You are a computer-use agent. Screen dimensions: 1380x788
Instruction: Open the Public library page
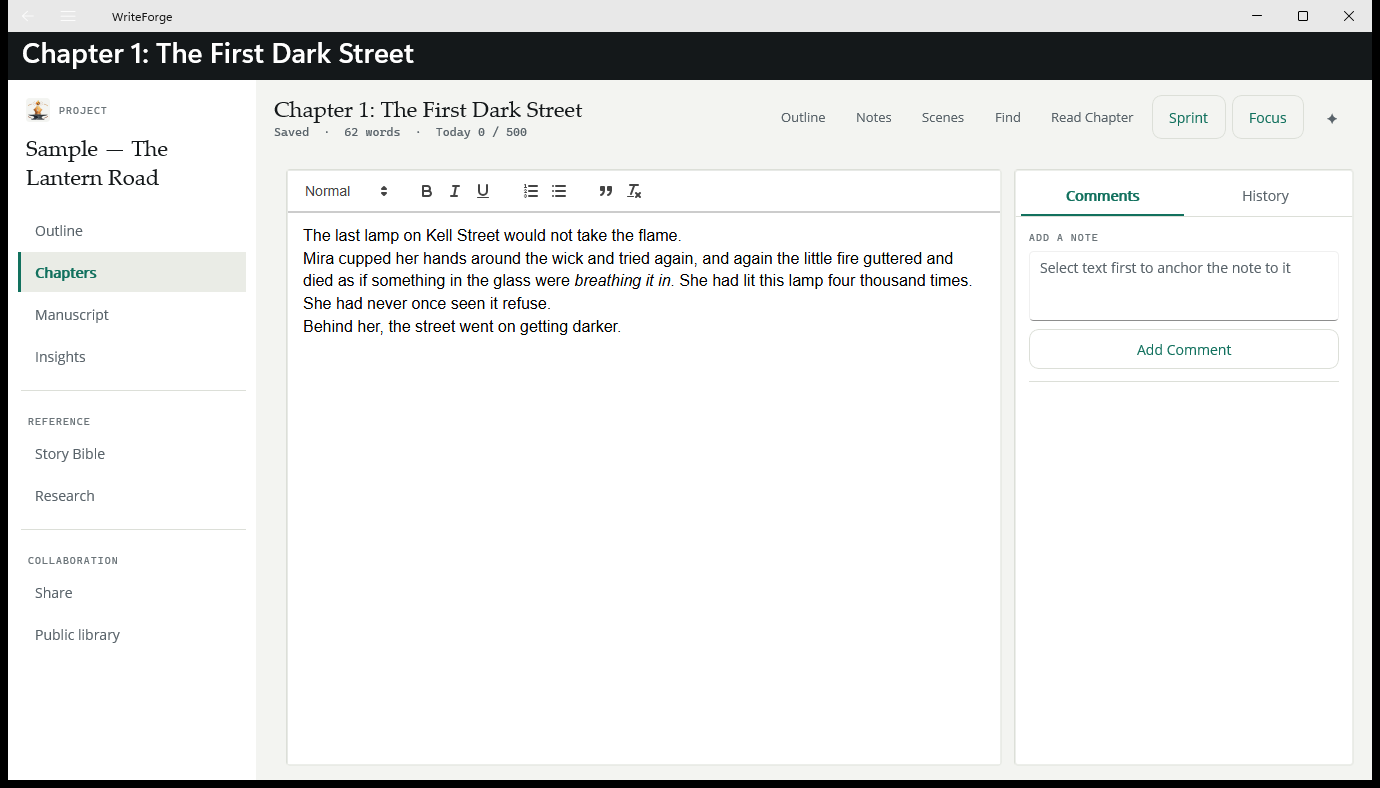(132, 635)
